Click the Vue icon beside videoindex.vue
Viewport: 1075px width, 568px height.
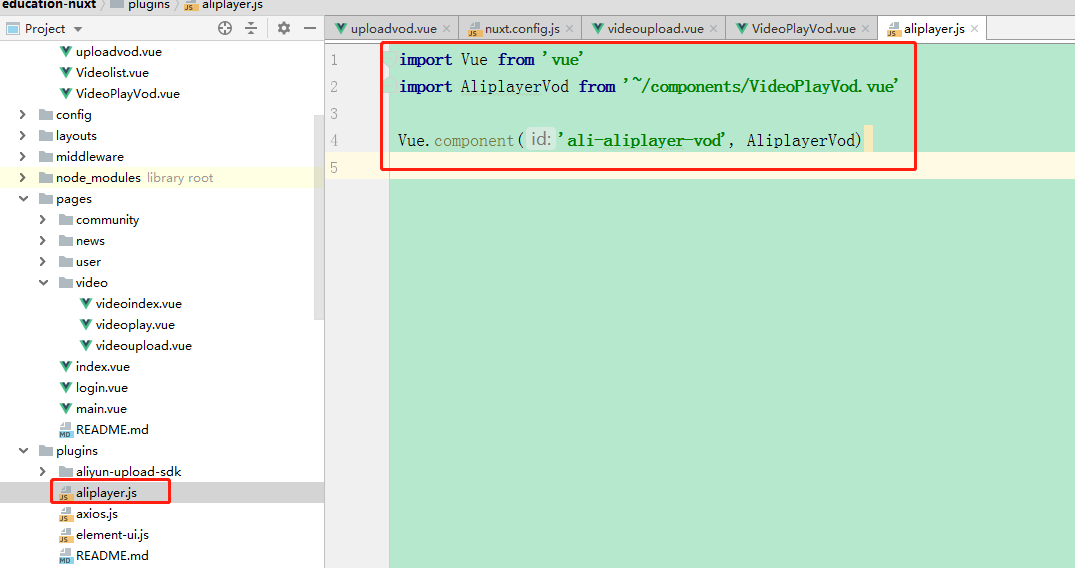click(86, 303)
